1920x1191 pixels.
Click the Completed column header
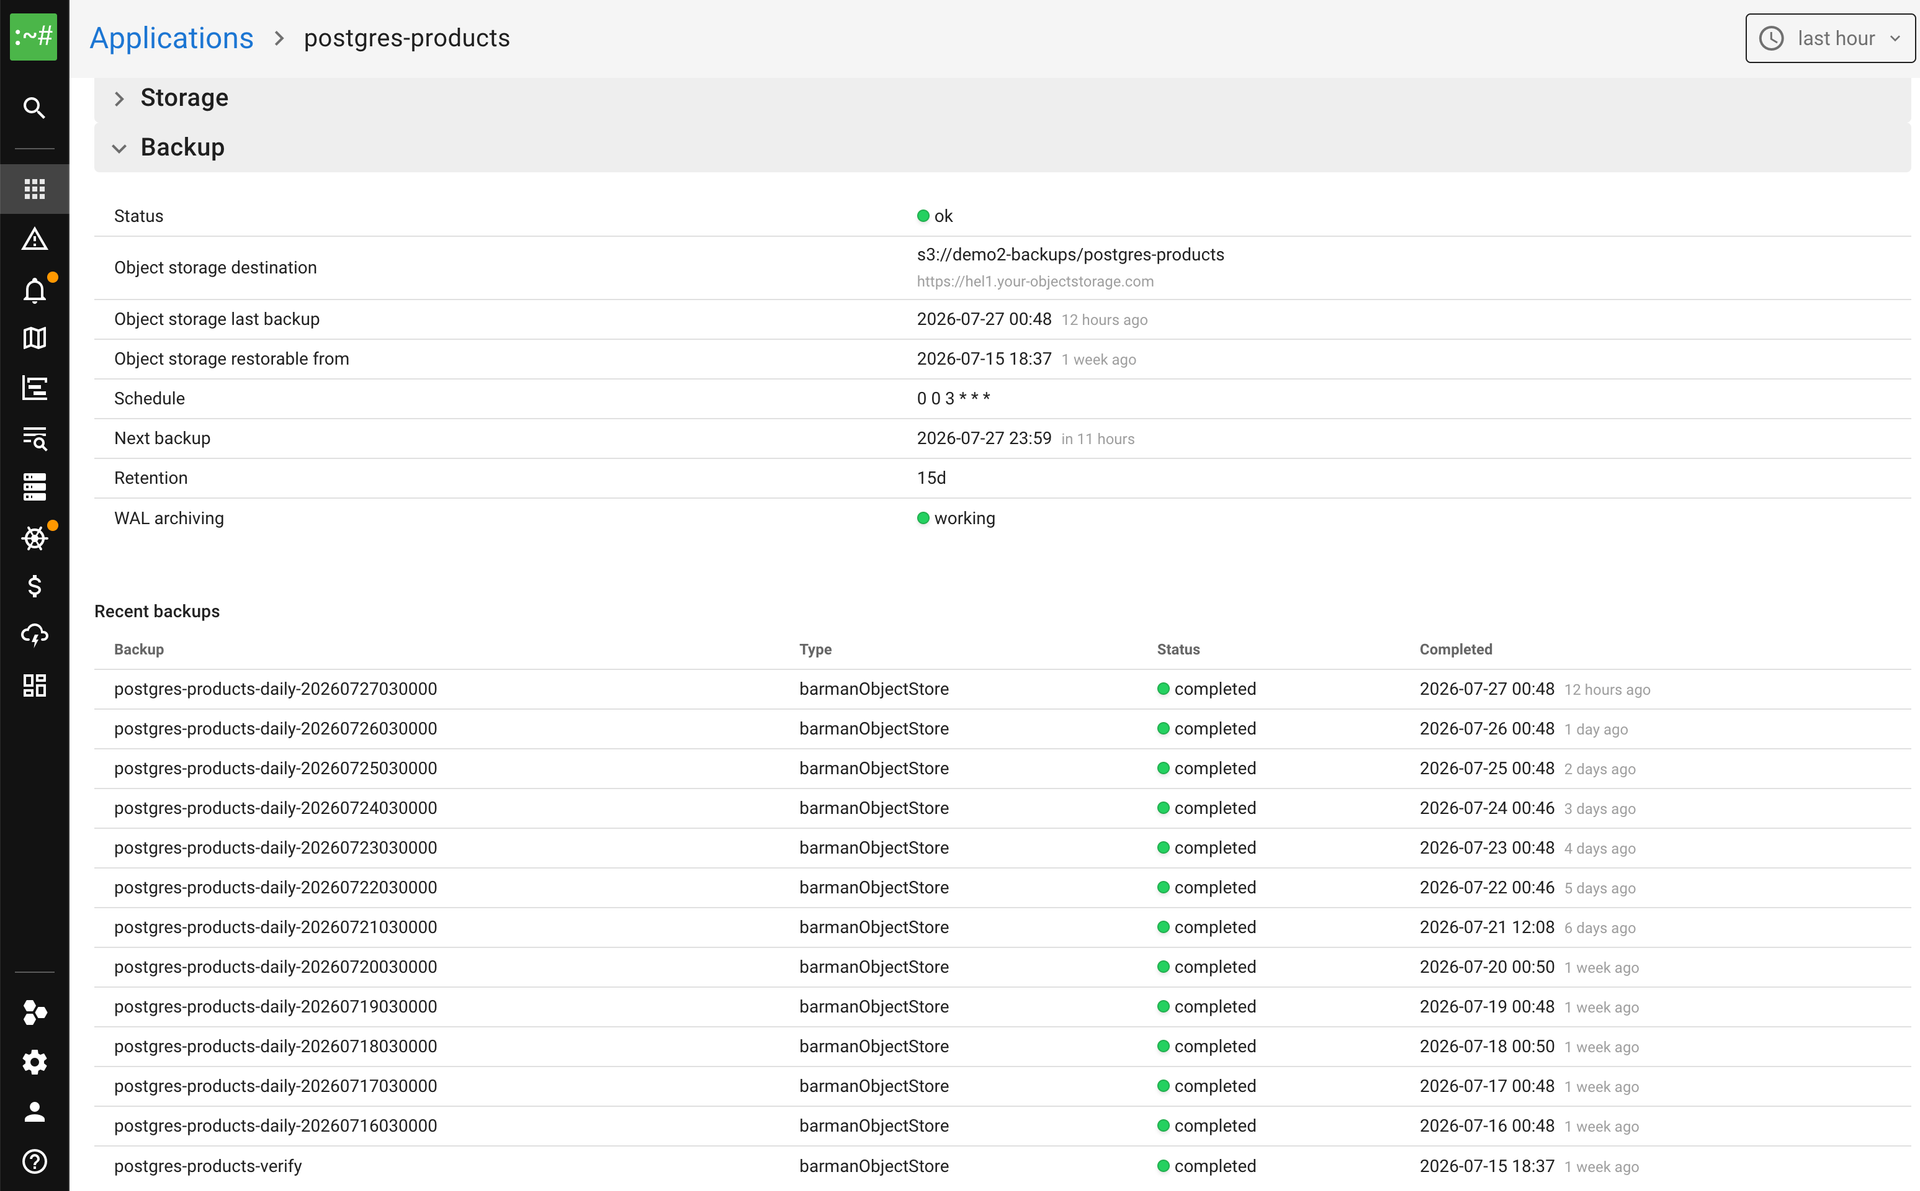(1456, 649)
